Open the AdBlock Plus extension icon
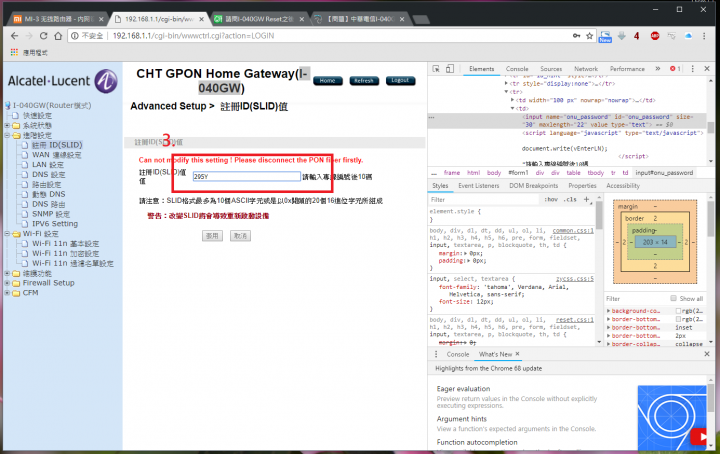720x454 pixels. 655,36
